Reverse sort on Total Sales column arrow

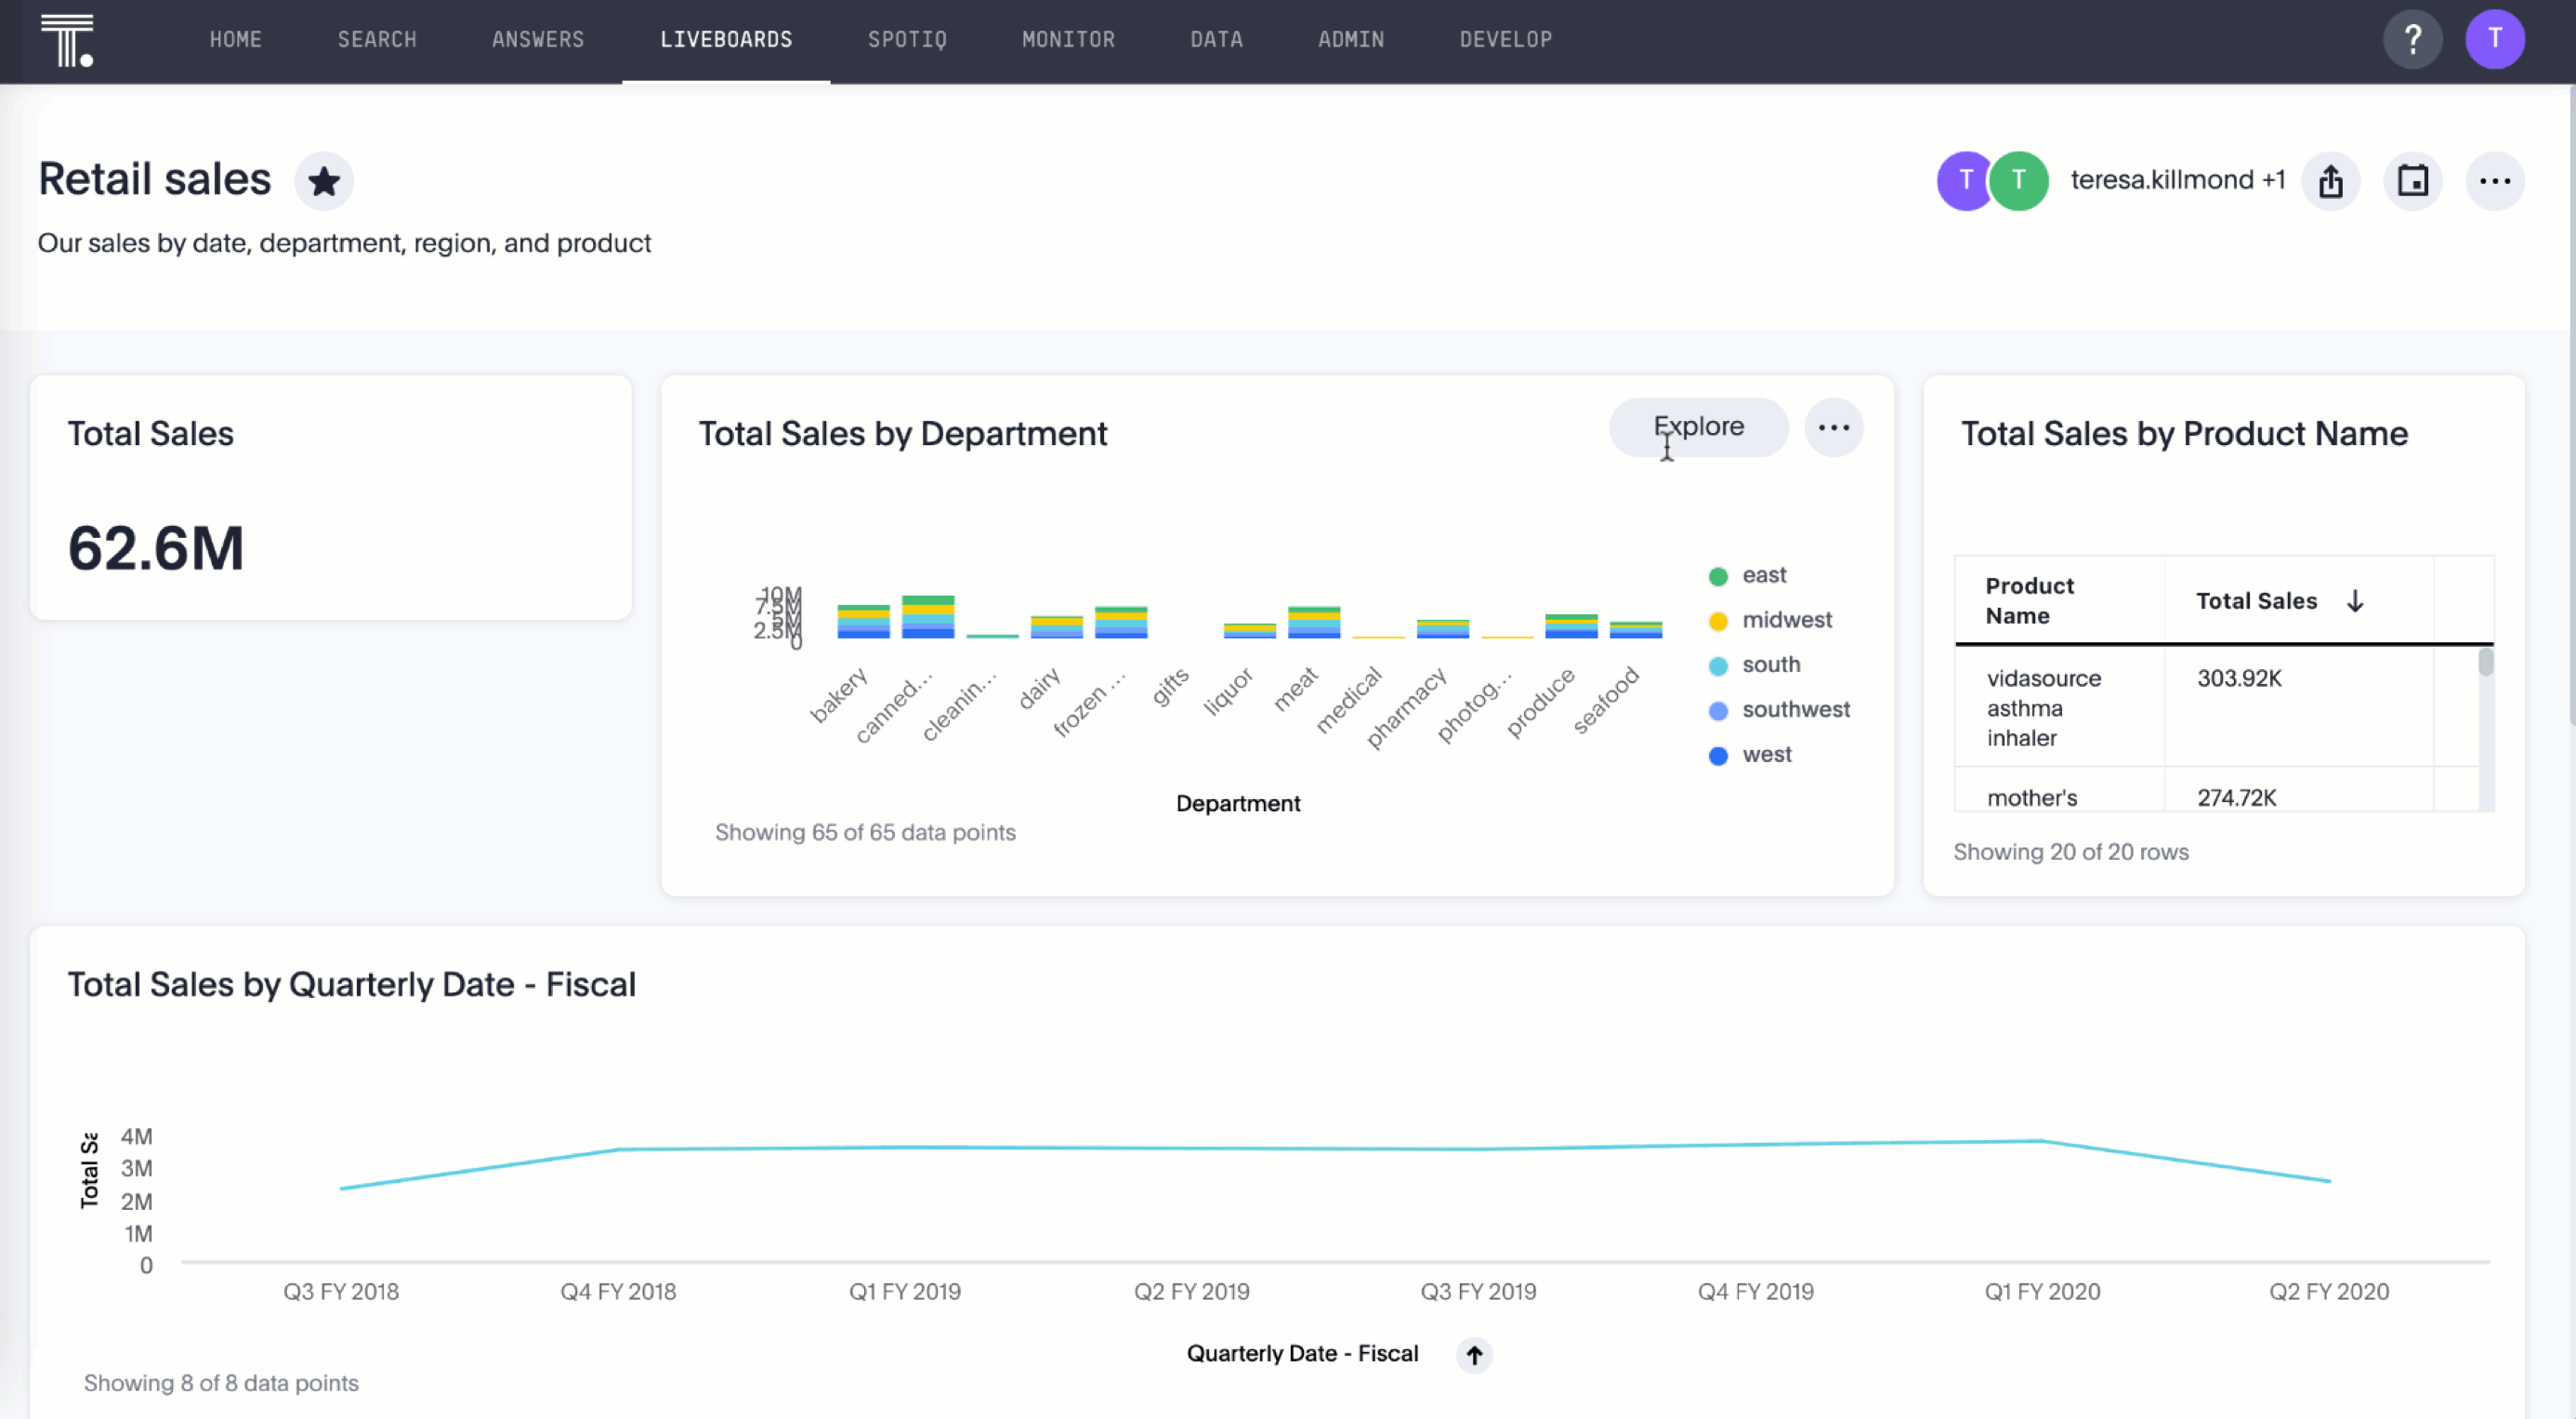(x=2356, y=600)
